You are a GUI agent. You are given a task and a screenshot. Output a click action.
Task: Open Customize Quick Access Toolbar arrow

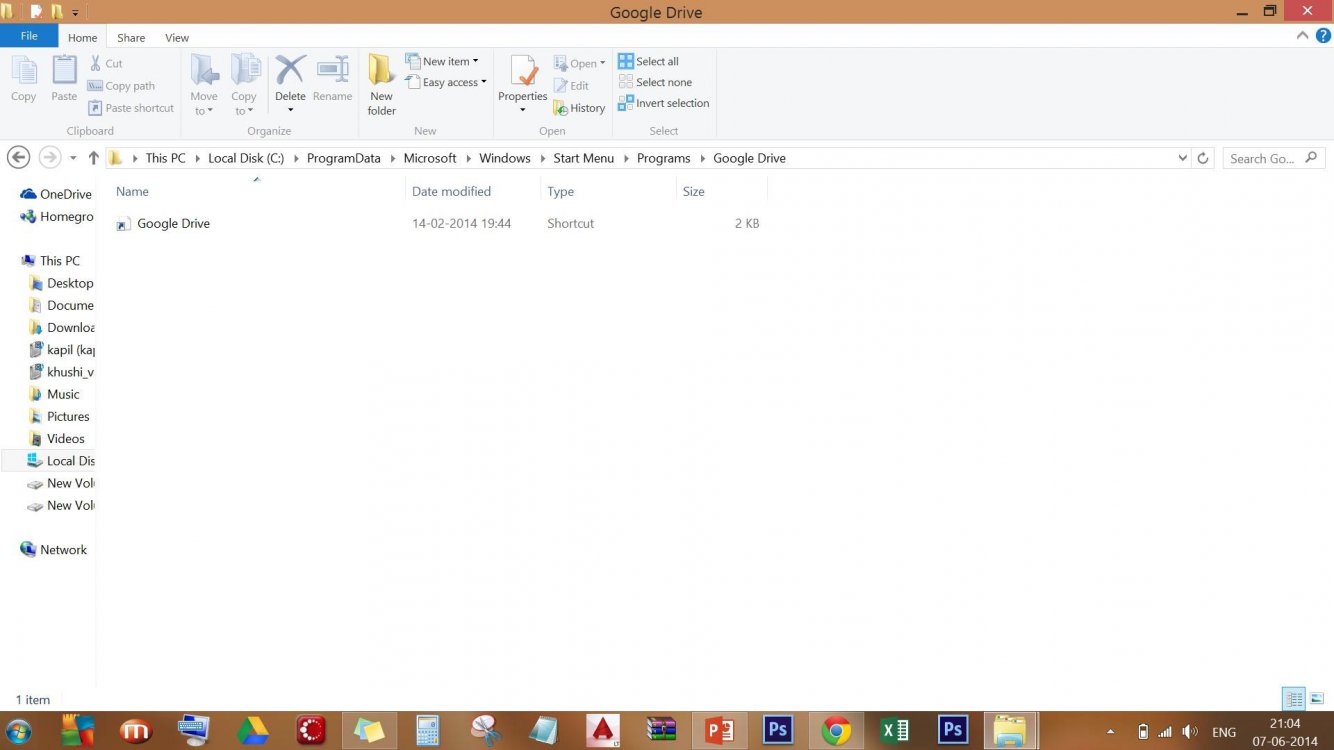[75, 13]
